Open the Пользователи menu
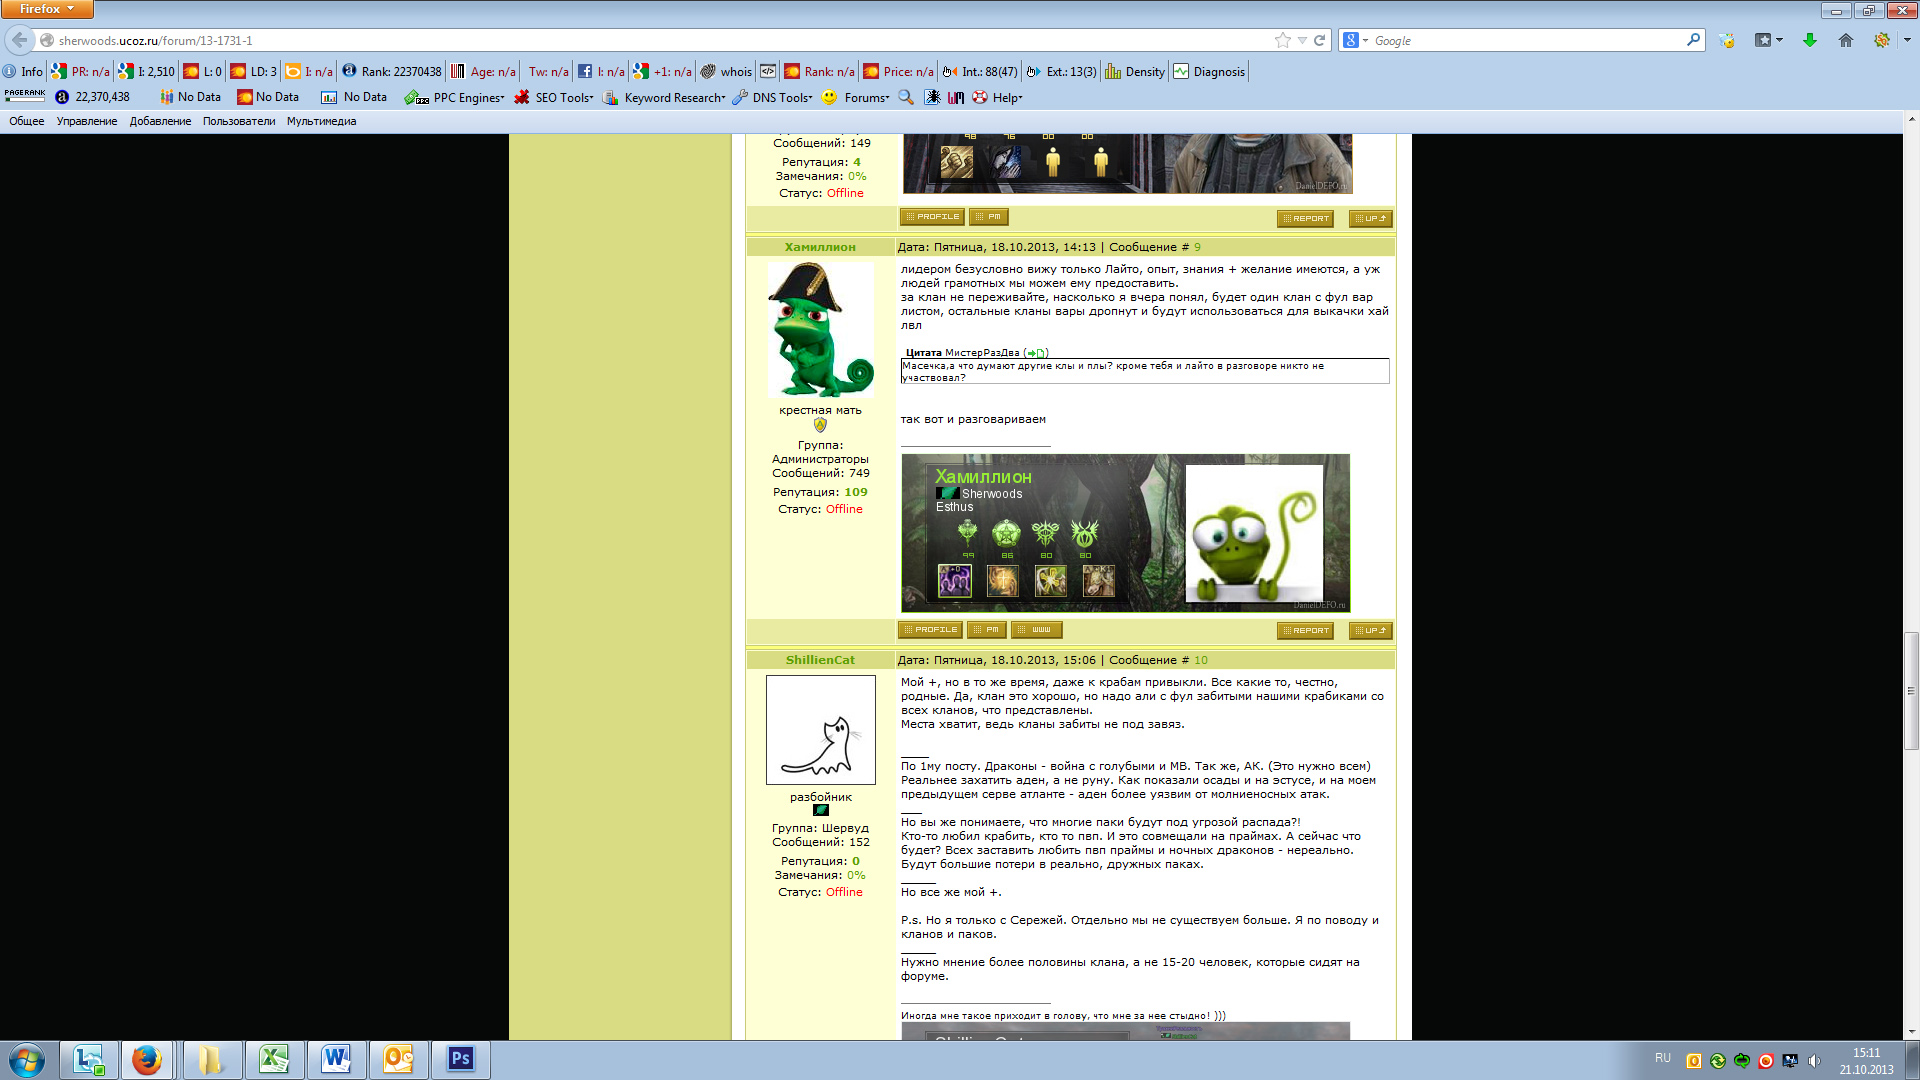Image resolution: width=1920 pixels, height=1080 pixels. [238, 121]
